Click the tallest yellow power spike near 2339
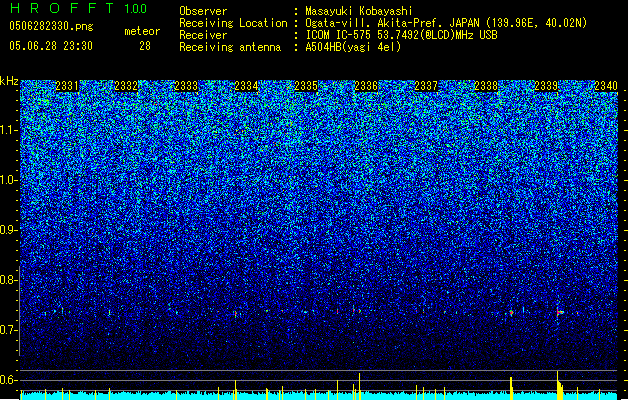Screen dimensions: 629x400 click(558, 385)
